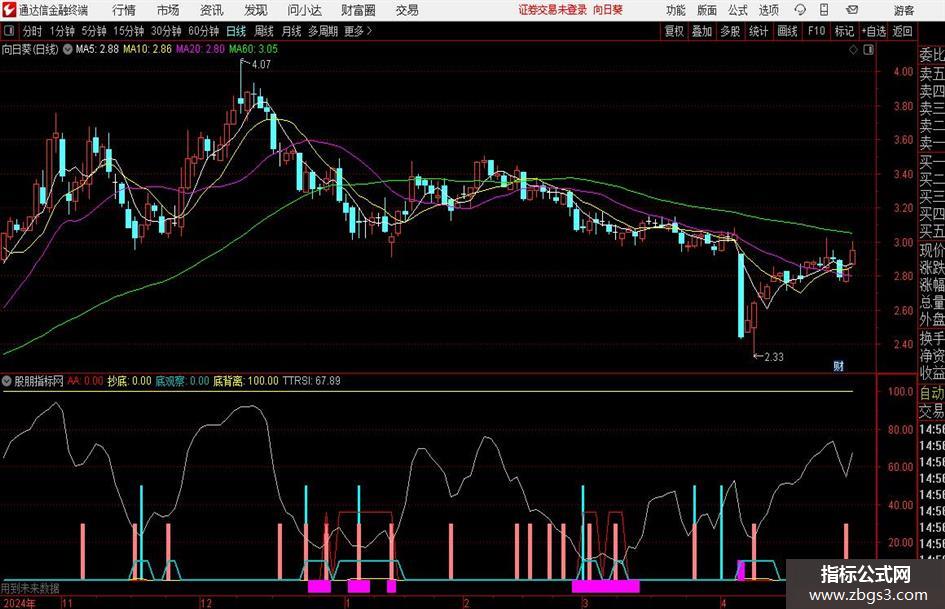Switch to 1分钟 period tab
The height and width of the screenshot is (609, 945).
tap(61, 31)
